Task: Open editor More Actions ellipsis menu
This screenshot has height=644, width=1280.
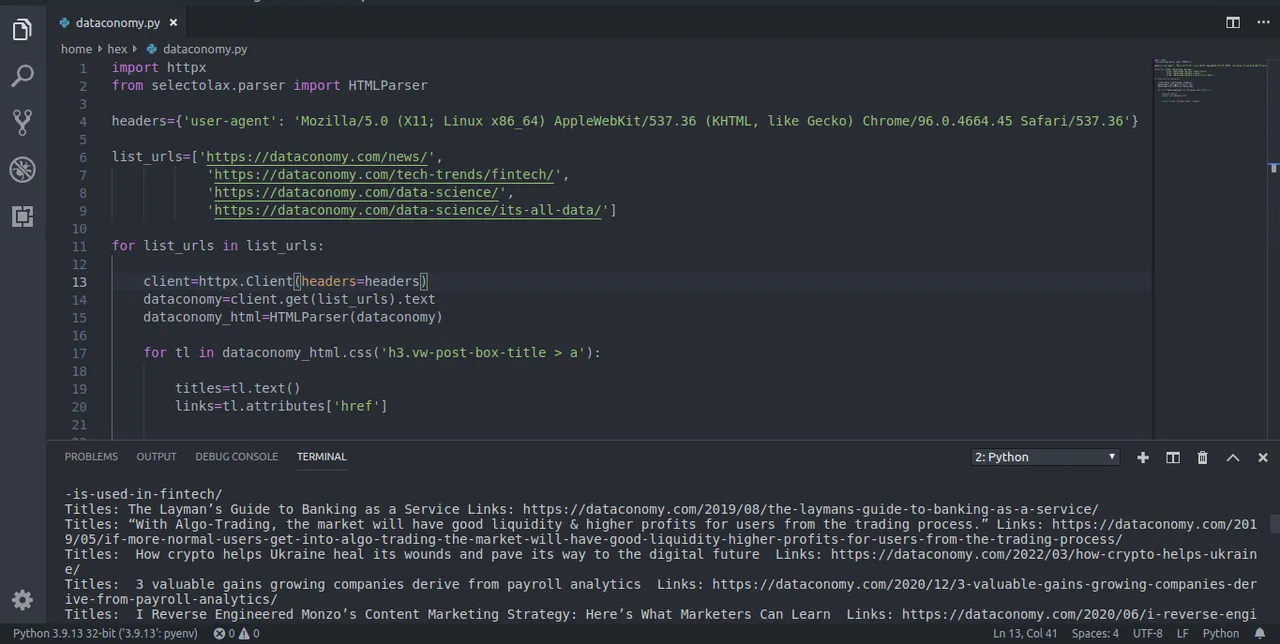Action: click(1262, 22)
